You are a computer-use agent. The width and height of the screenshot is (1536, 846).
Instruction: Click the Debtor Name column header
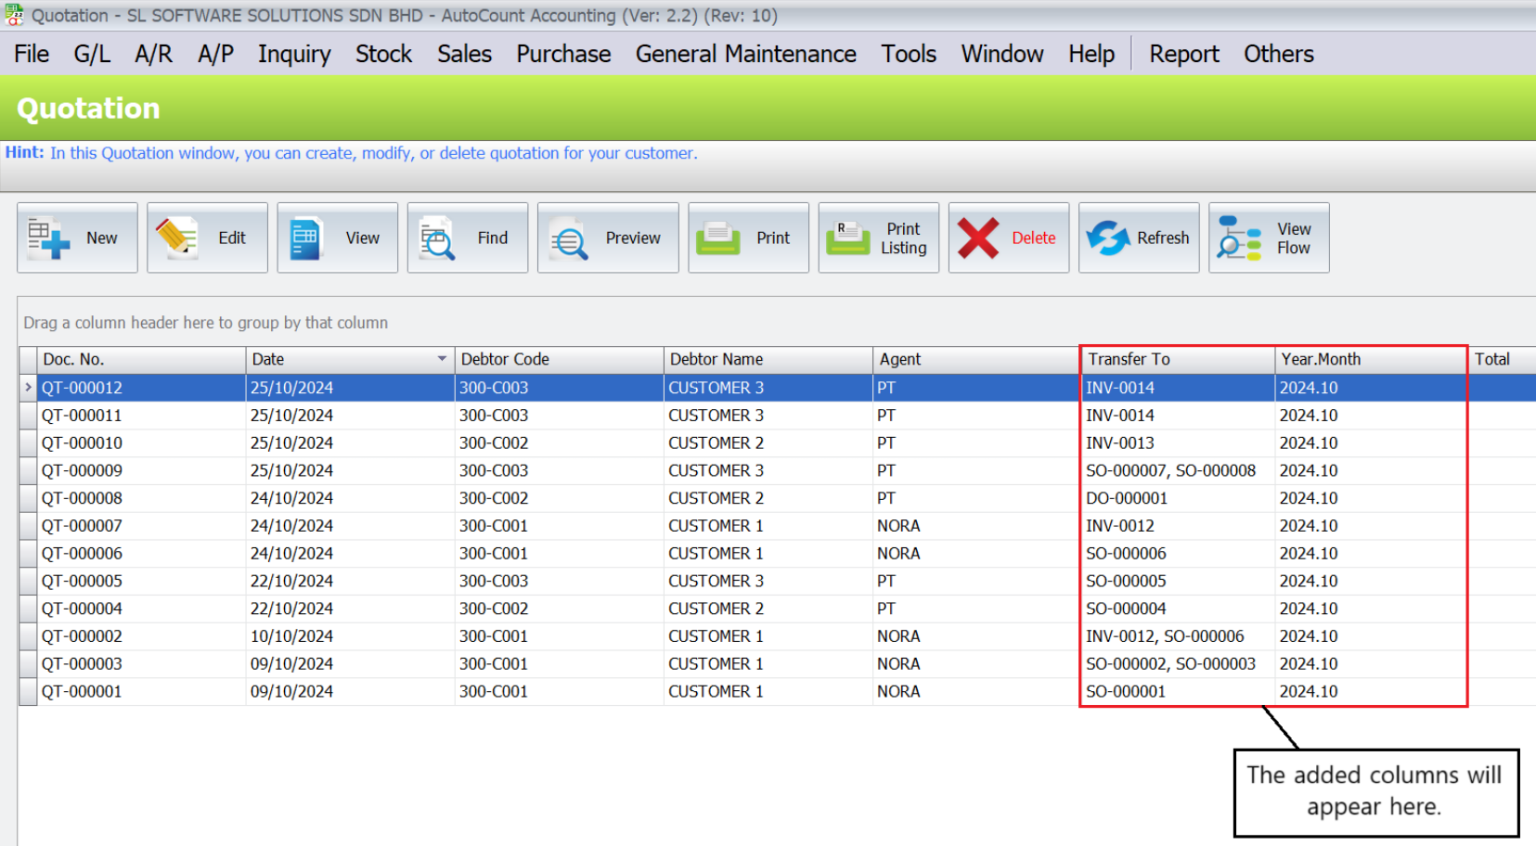[x=768, y=359]
